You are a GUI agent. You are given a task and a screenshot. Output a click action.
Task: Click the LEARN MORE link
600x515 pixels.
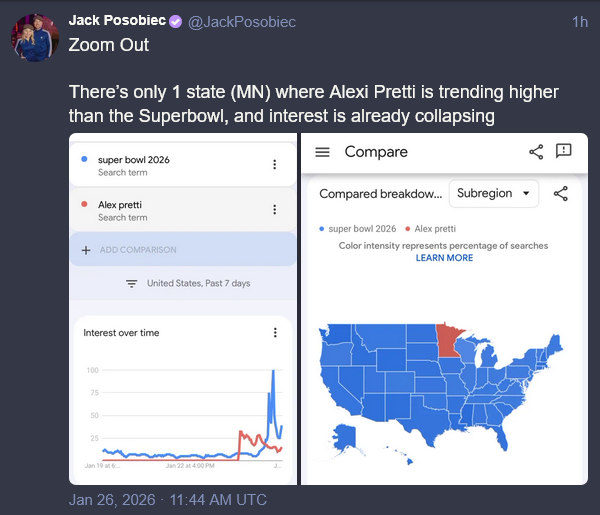[444, 258]
